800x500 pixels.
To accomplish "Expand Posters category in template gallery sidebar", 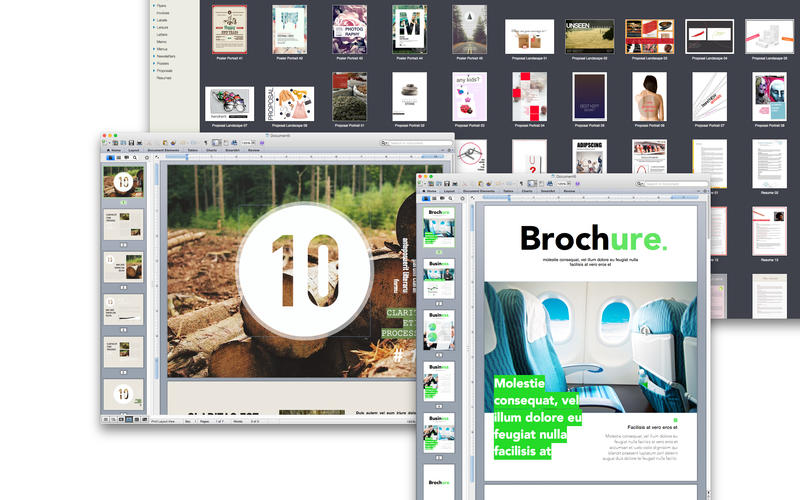I will pyautogui.click(x=154, y=63).
